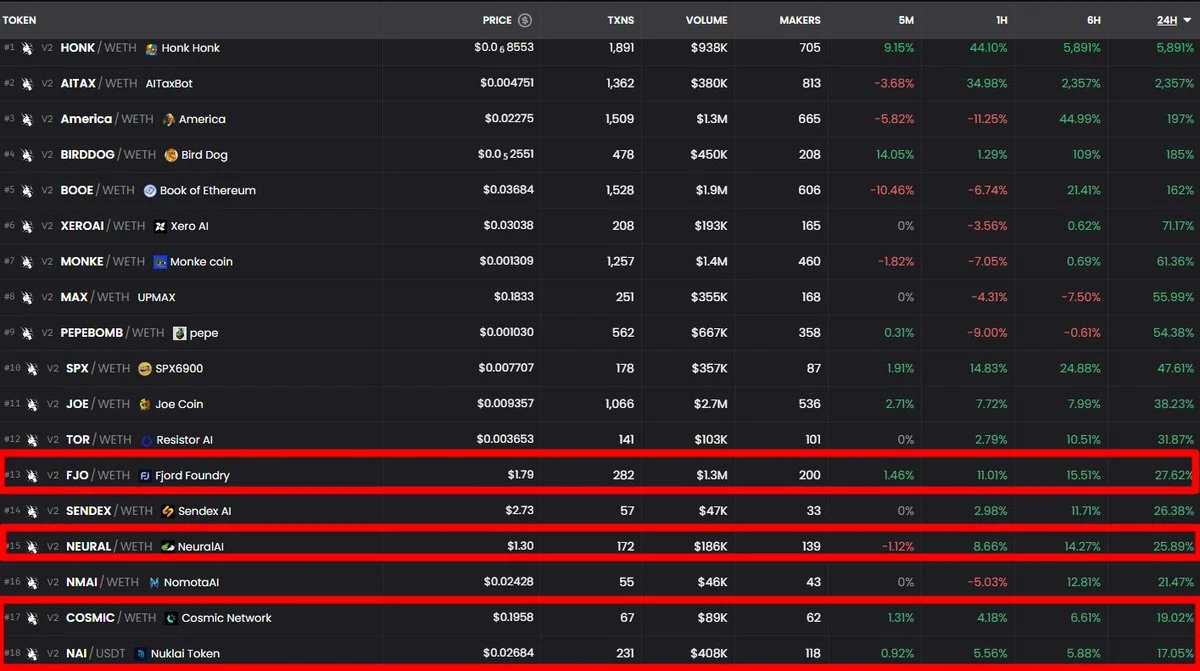Click America 6H change 44.99%
The width and height of the screenshot is (1200, 671).
coord(1080,119)
